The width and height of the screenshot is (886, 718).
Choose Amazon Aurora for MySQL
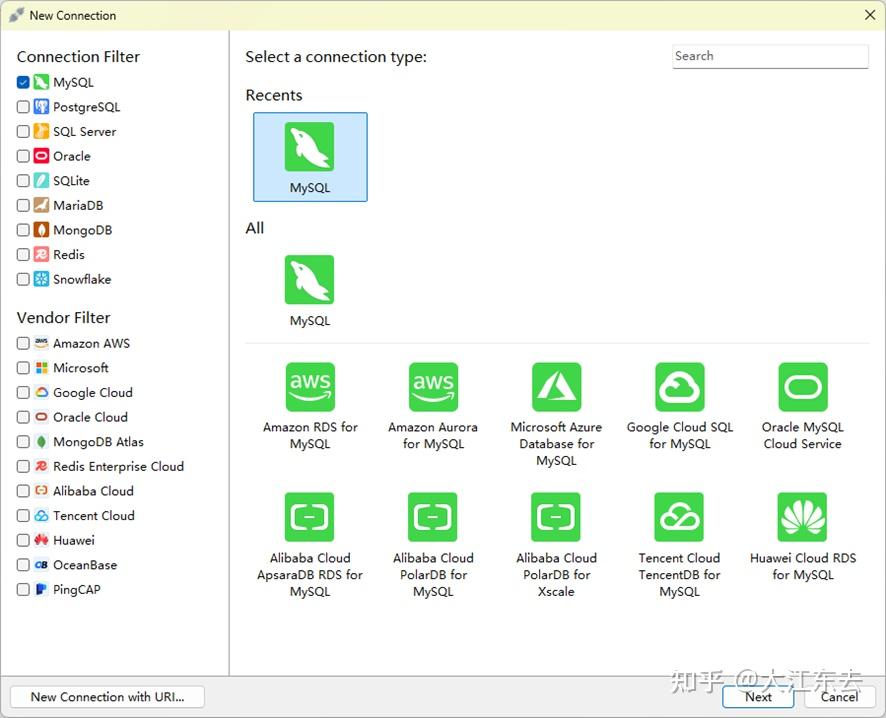point(433,387)
